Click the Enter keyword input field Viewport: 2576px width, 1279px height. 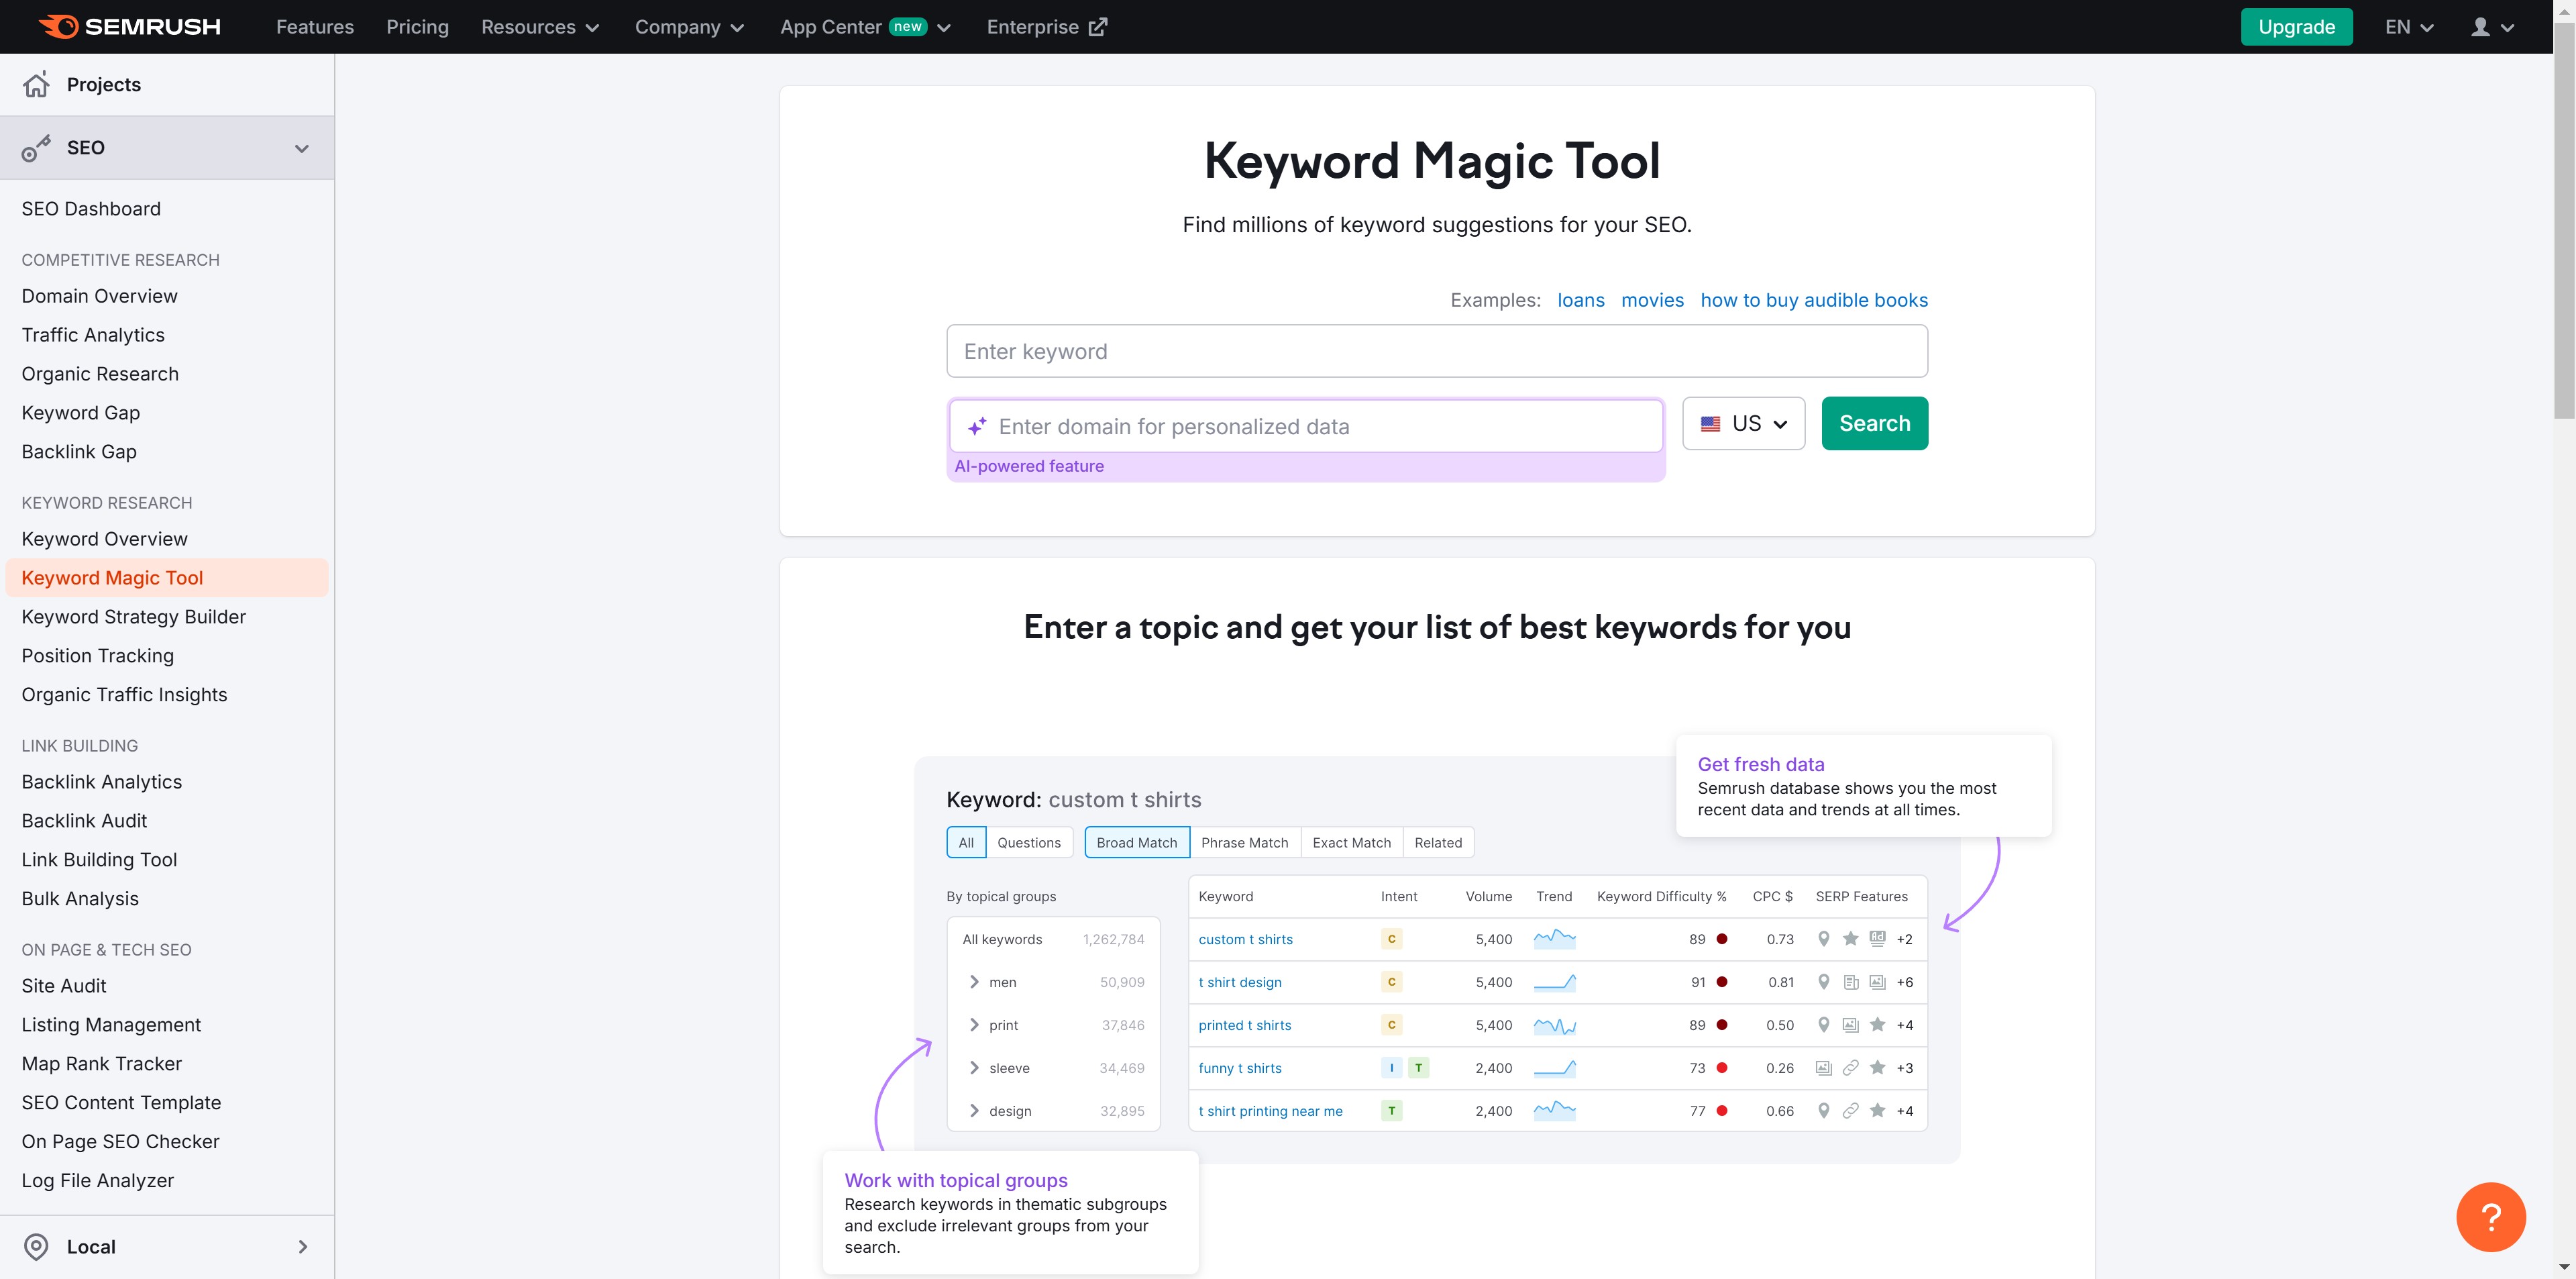point(1436,351)
